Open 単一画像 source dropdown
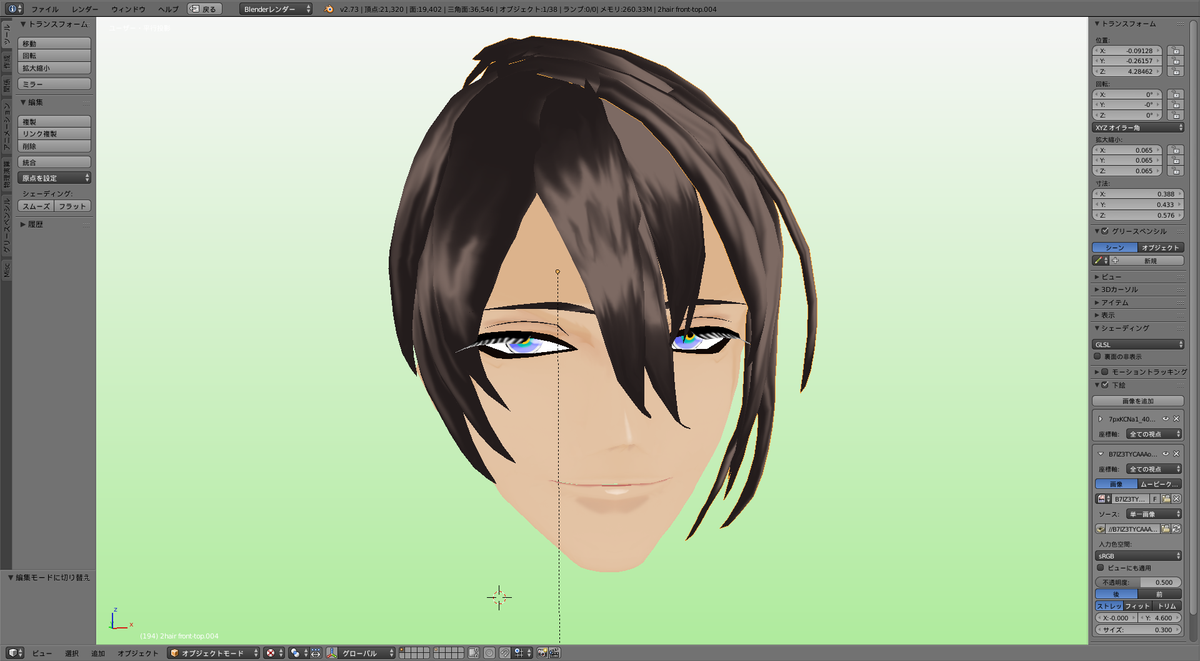This screenshot has height=661, width=1200. click(x=1155, y=514)
